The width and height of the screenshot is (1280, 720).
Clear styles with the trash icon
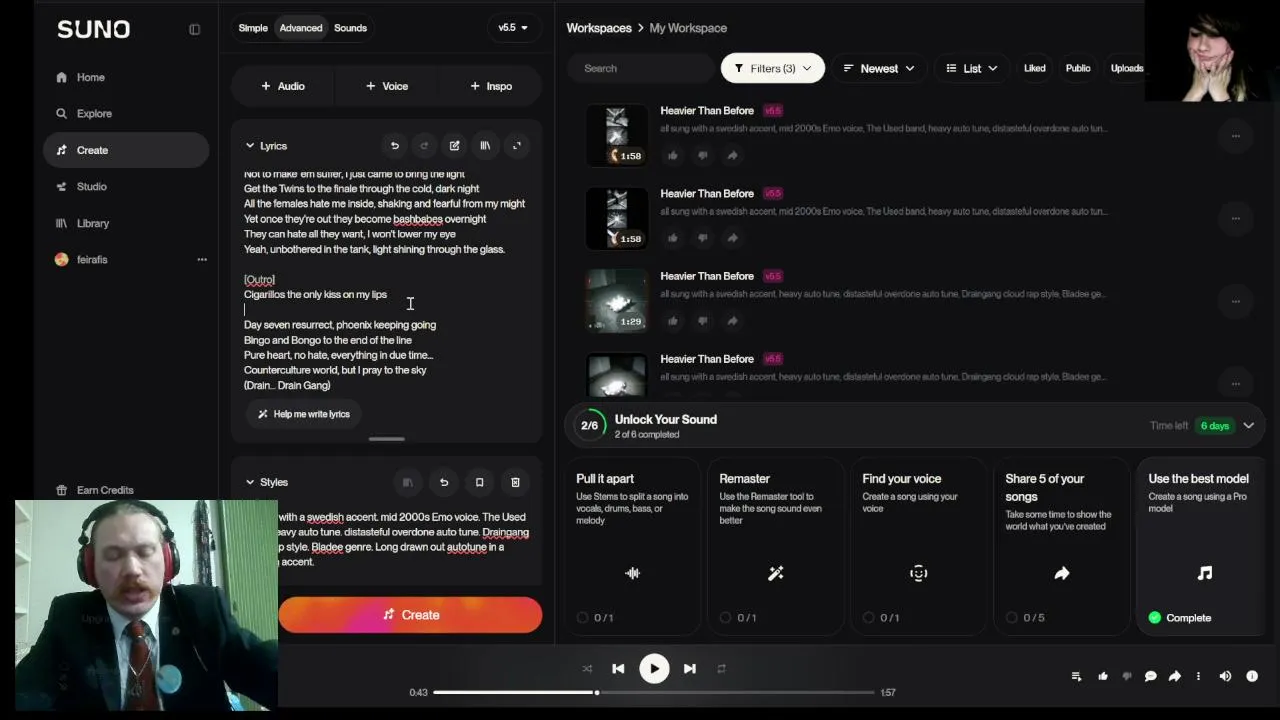(515, 482)
